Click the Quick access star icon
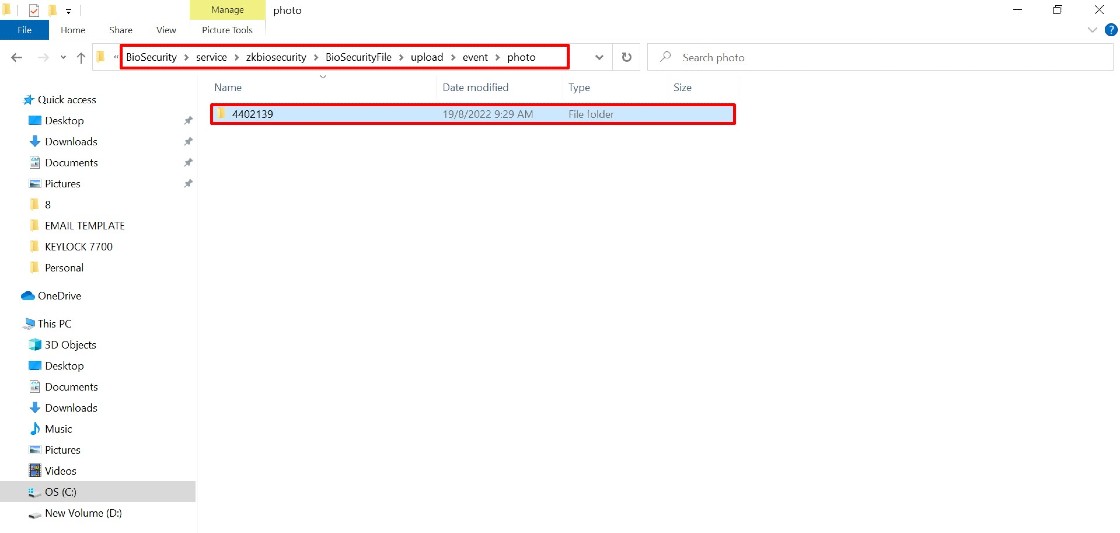The height and width of the screenshot is (533, 1120). pyautogui.click(x=29, y=100)
